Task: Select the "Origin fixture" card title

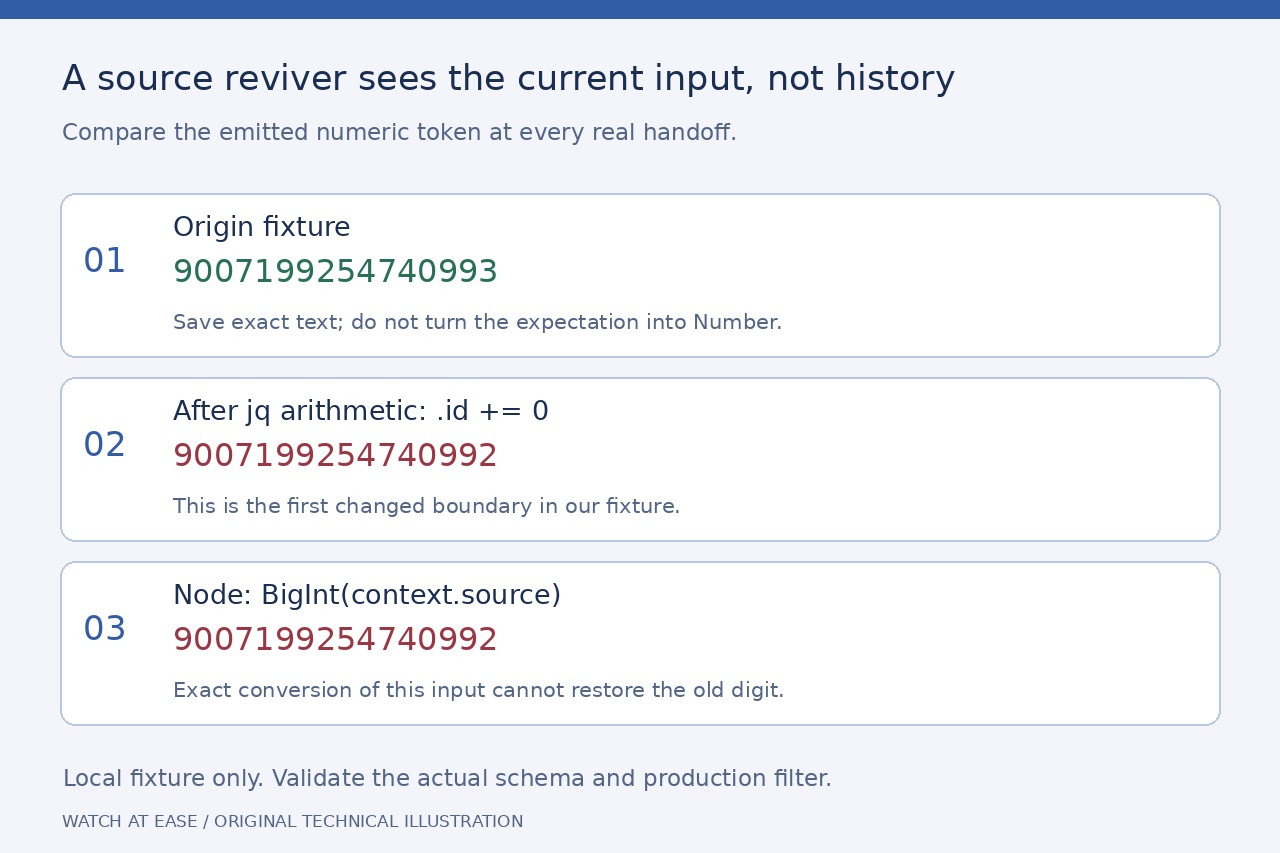Action: coord(262,227)
